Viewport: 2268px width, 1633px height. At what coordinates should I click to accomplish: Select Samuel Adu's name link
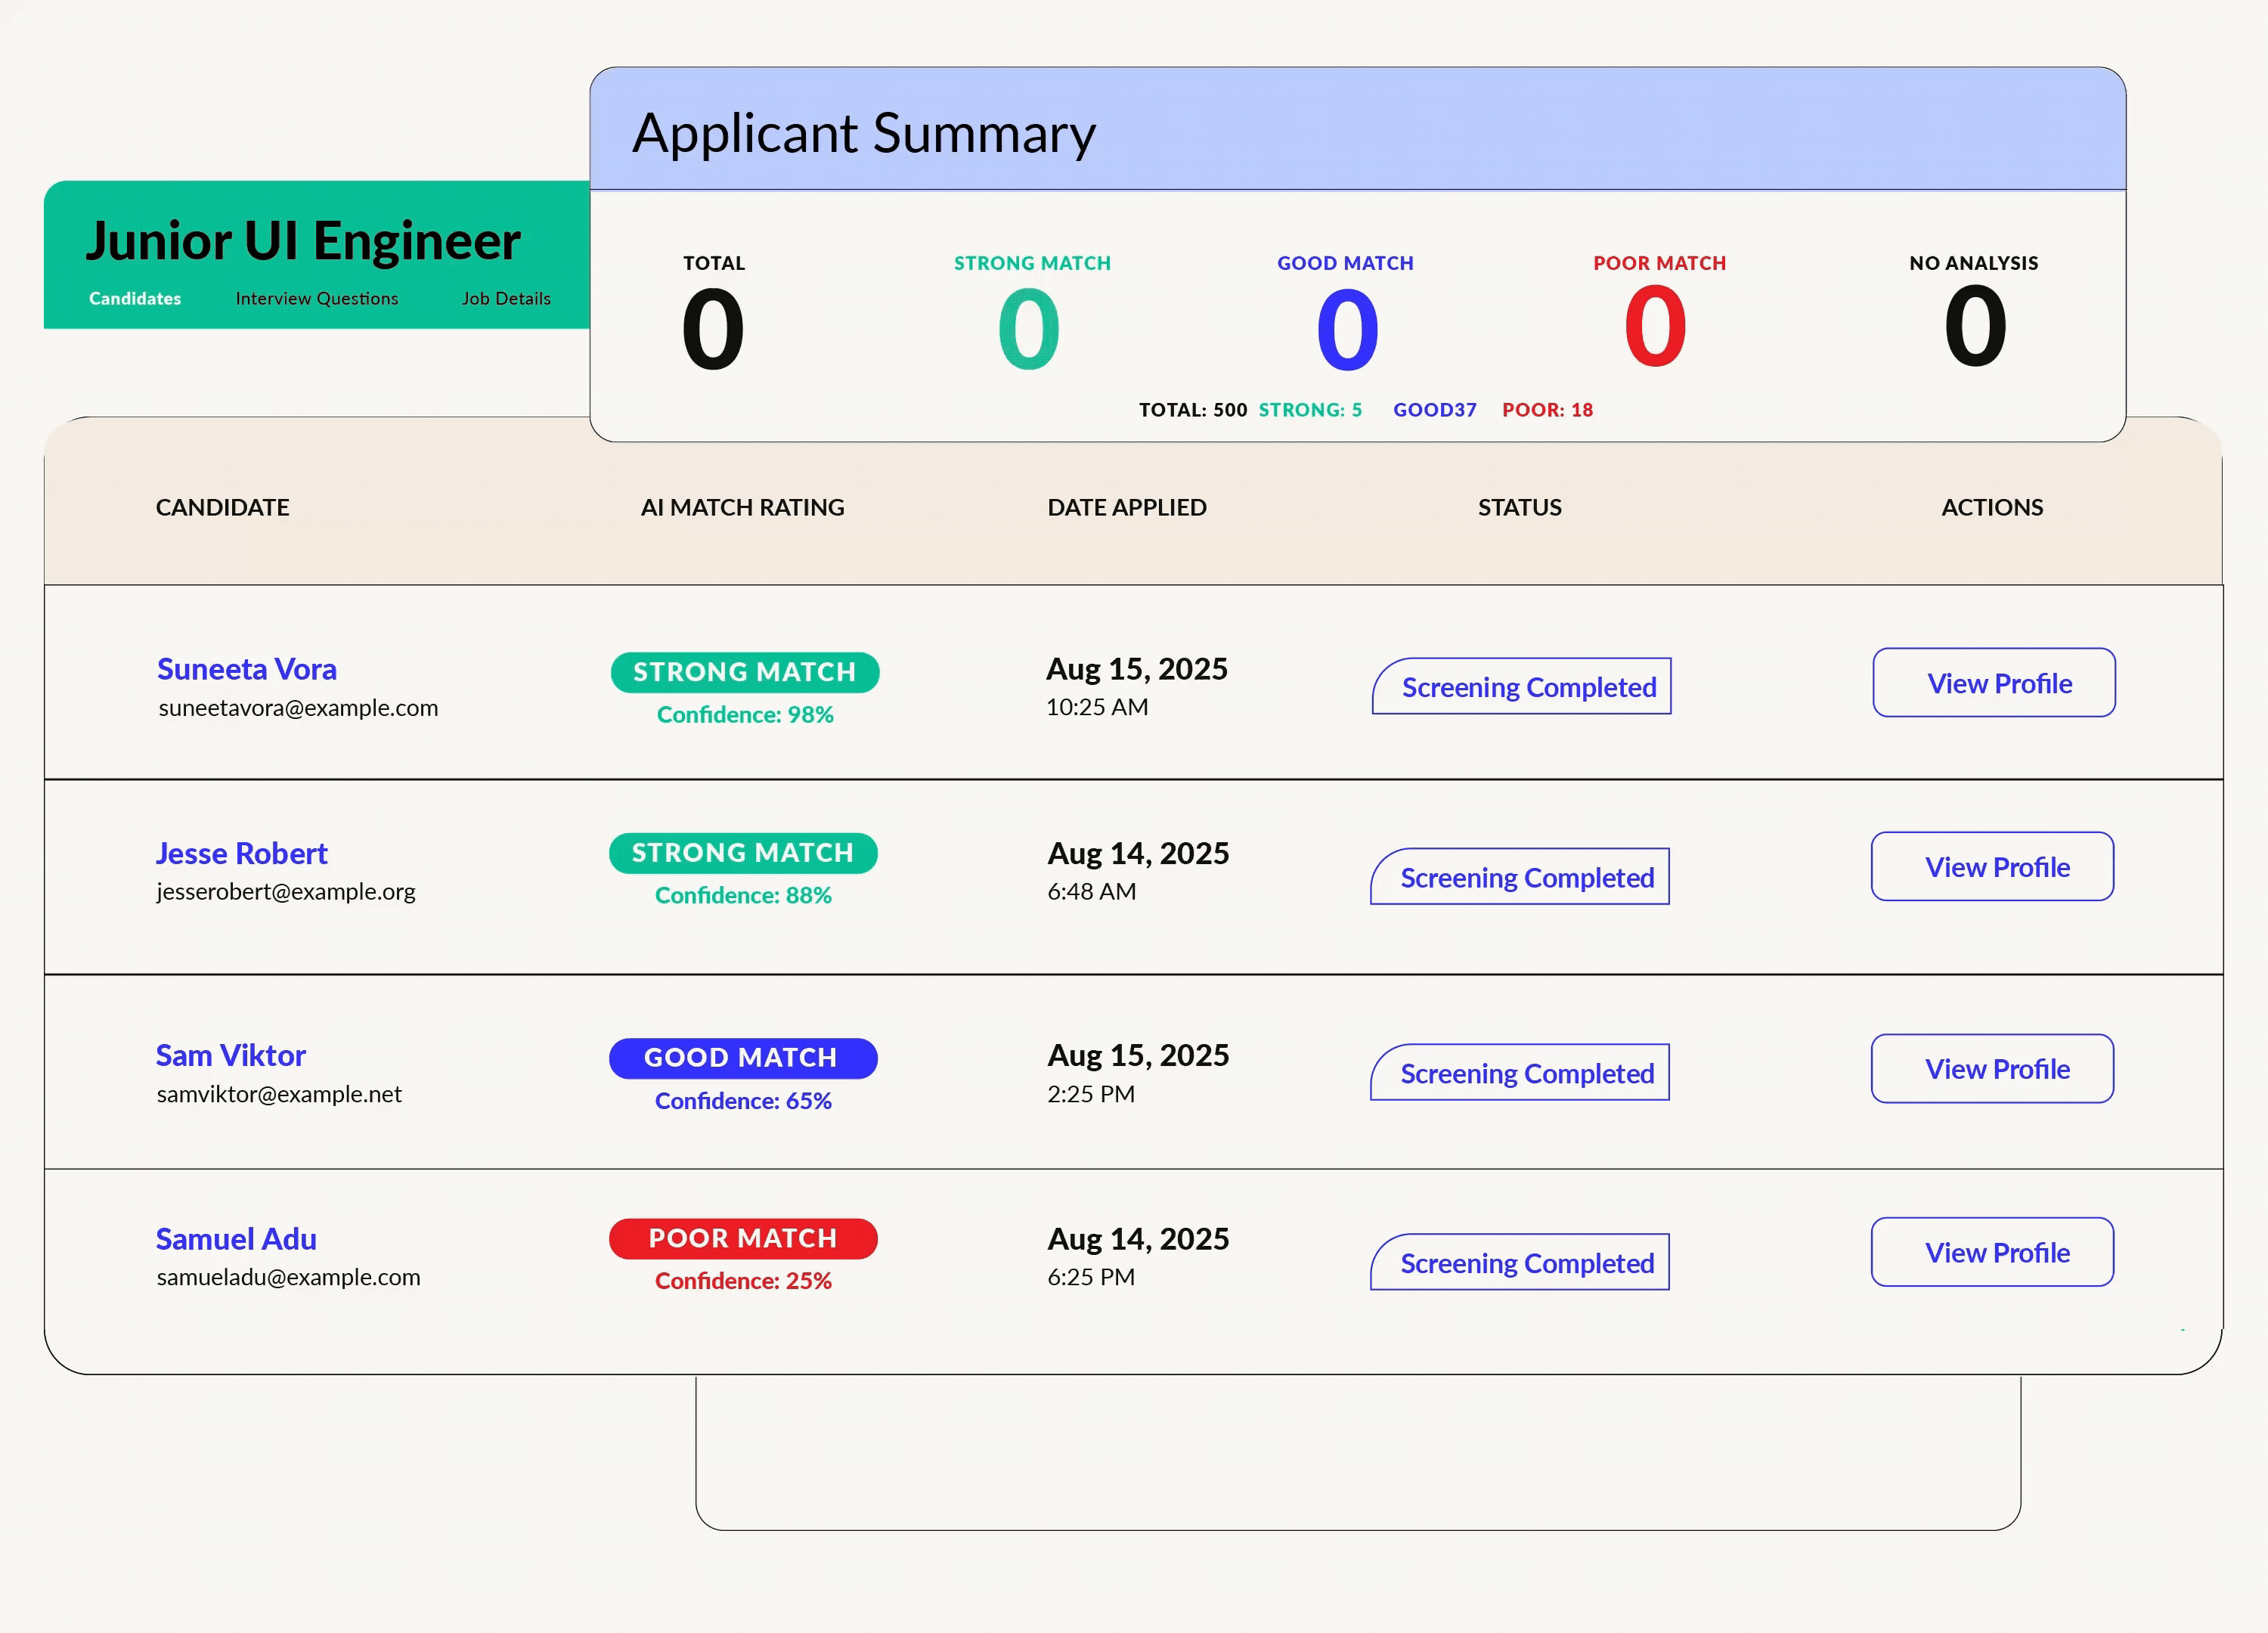[x=235, y=1238]
